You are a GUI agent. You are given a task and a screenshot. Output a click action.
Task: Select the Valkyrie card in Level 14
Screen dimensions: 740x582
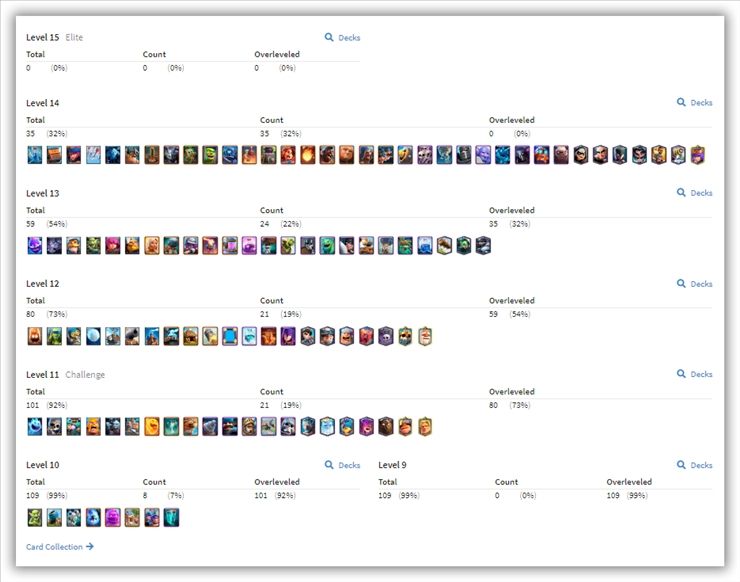[x=288, y=155]
